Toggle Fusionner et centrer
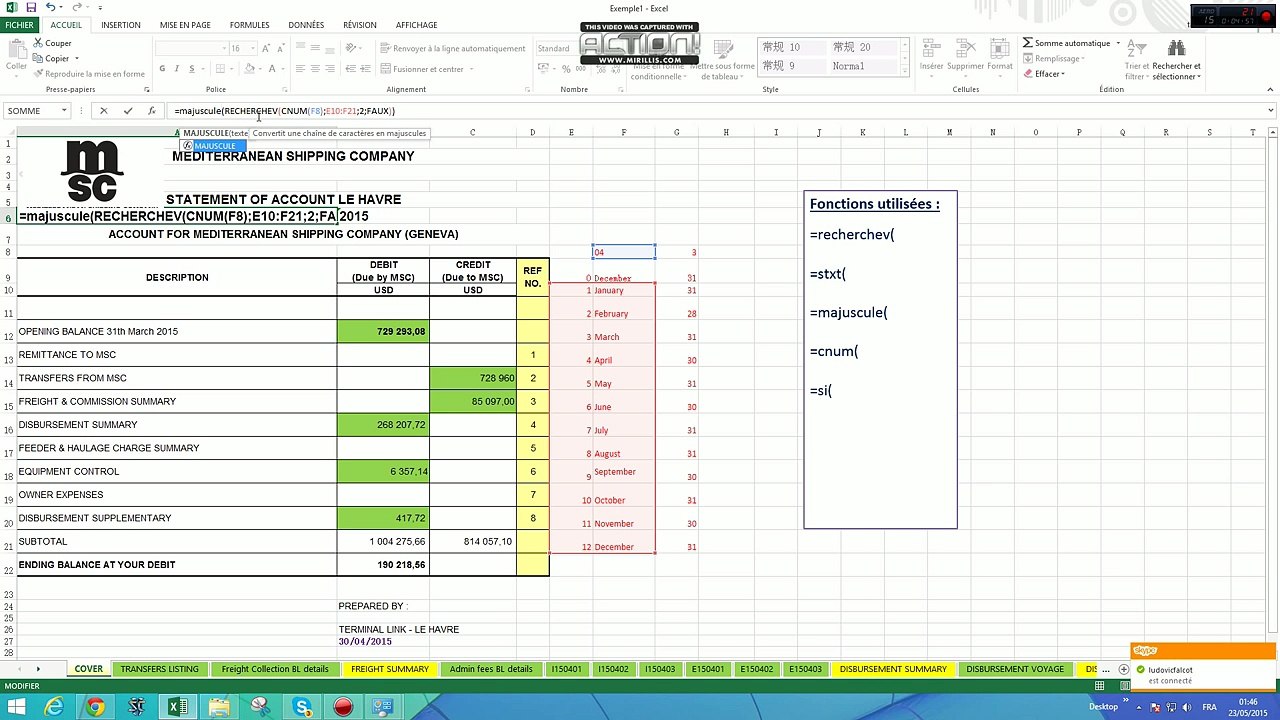Screen dimensions: 1280x720 (421, 69)
